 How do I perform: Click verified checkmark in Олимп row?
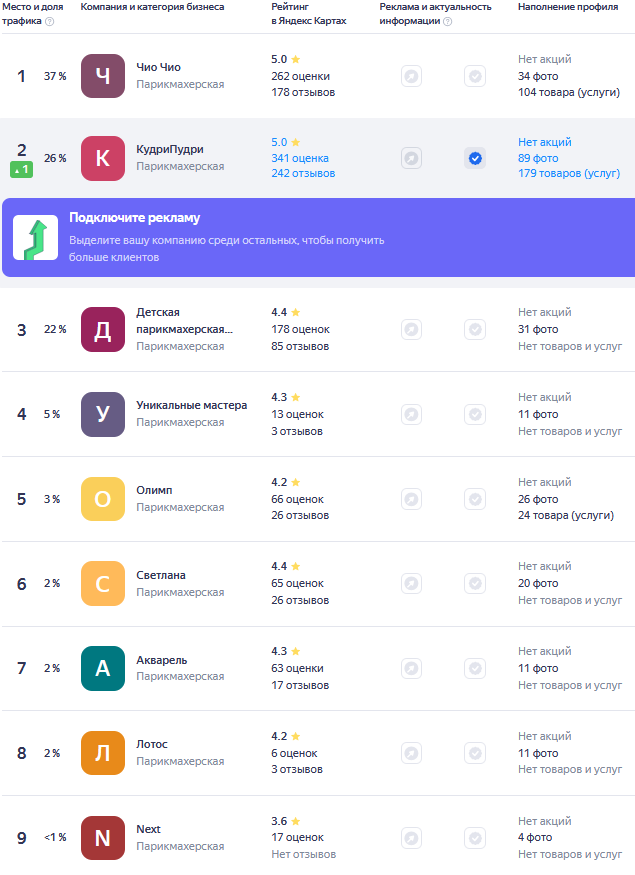click(475, 499)
